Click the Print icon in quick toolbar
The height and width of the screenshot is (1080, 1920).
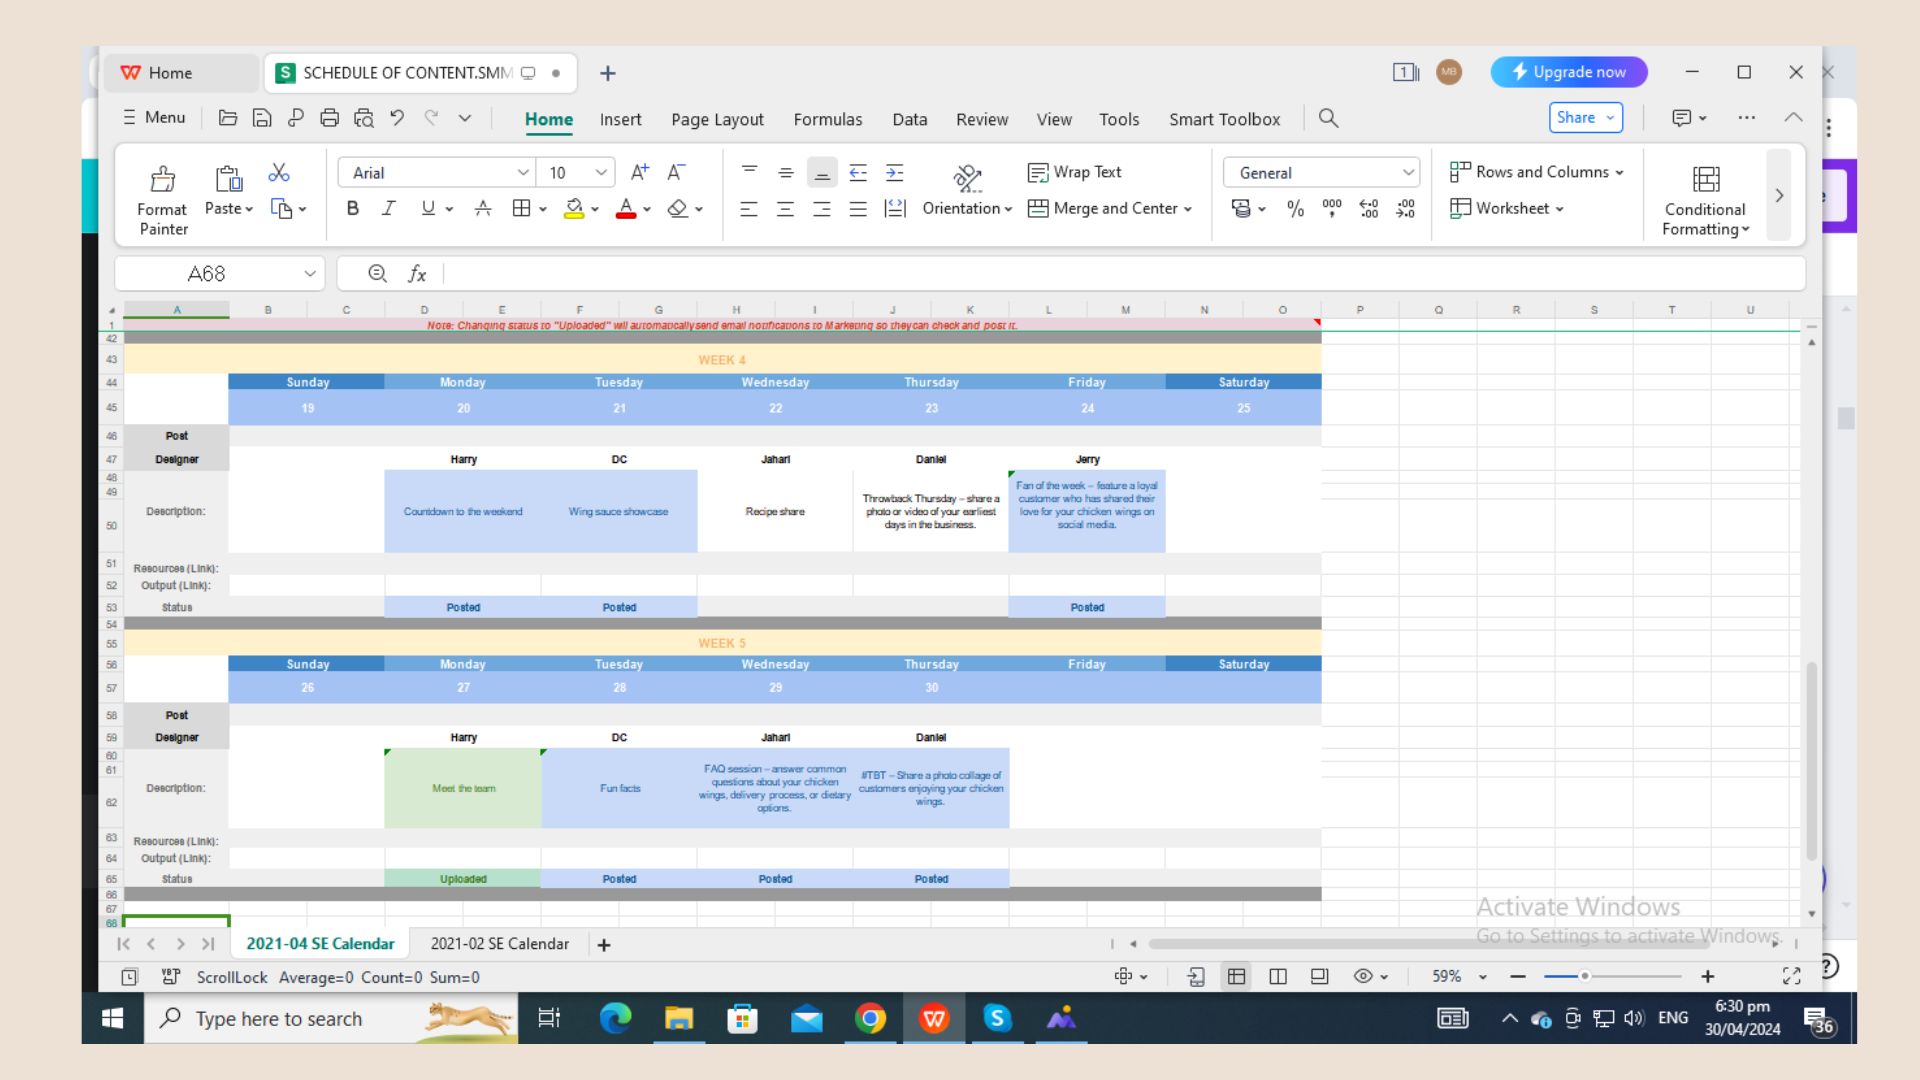click(x=329, y=118)
